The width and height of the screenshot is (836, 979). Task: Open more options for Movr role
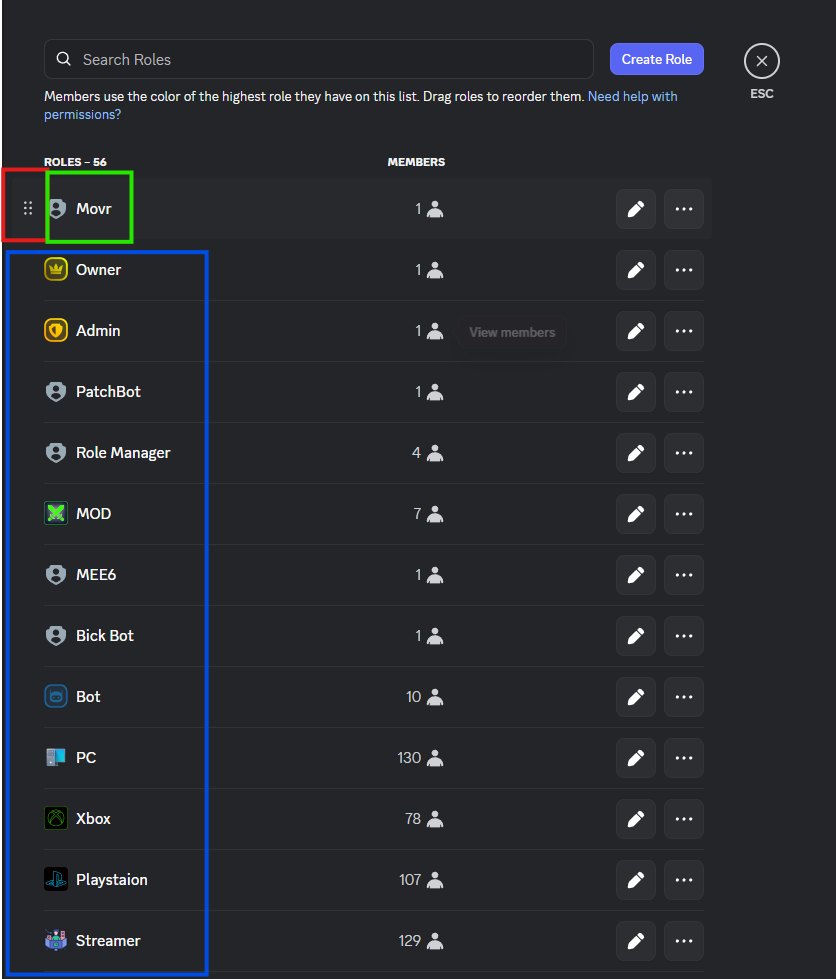684,209
